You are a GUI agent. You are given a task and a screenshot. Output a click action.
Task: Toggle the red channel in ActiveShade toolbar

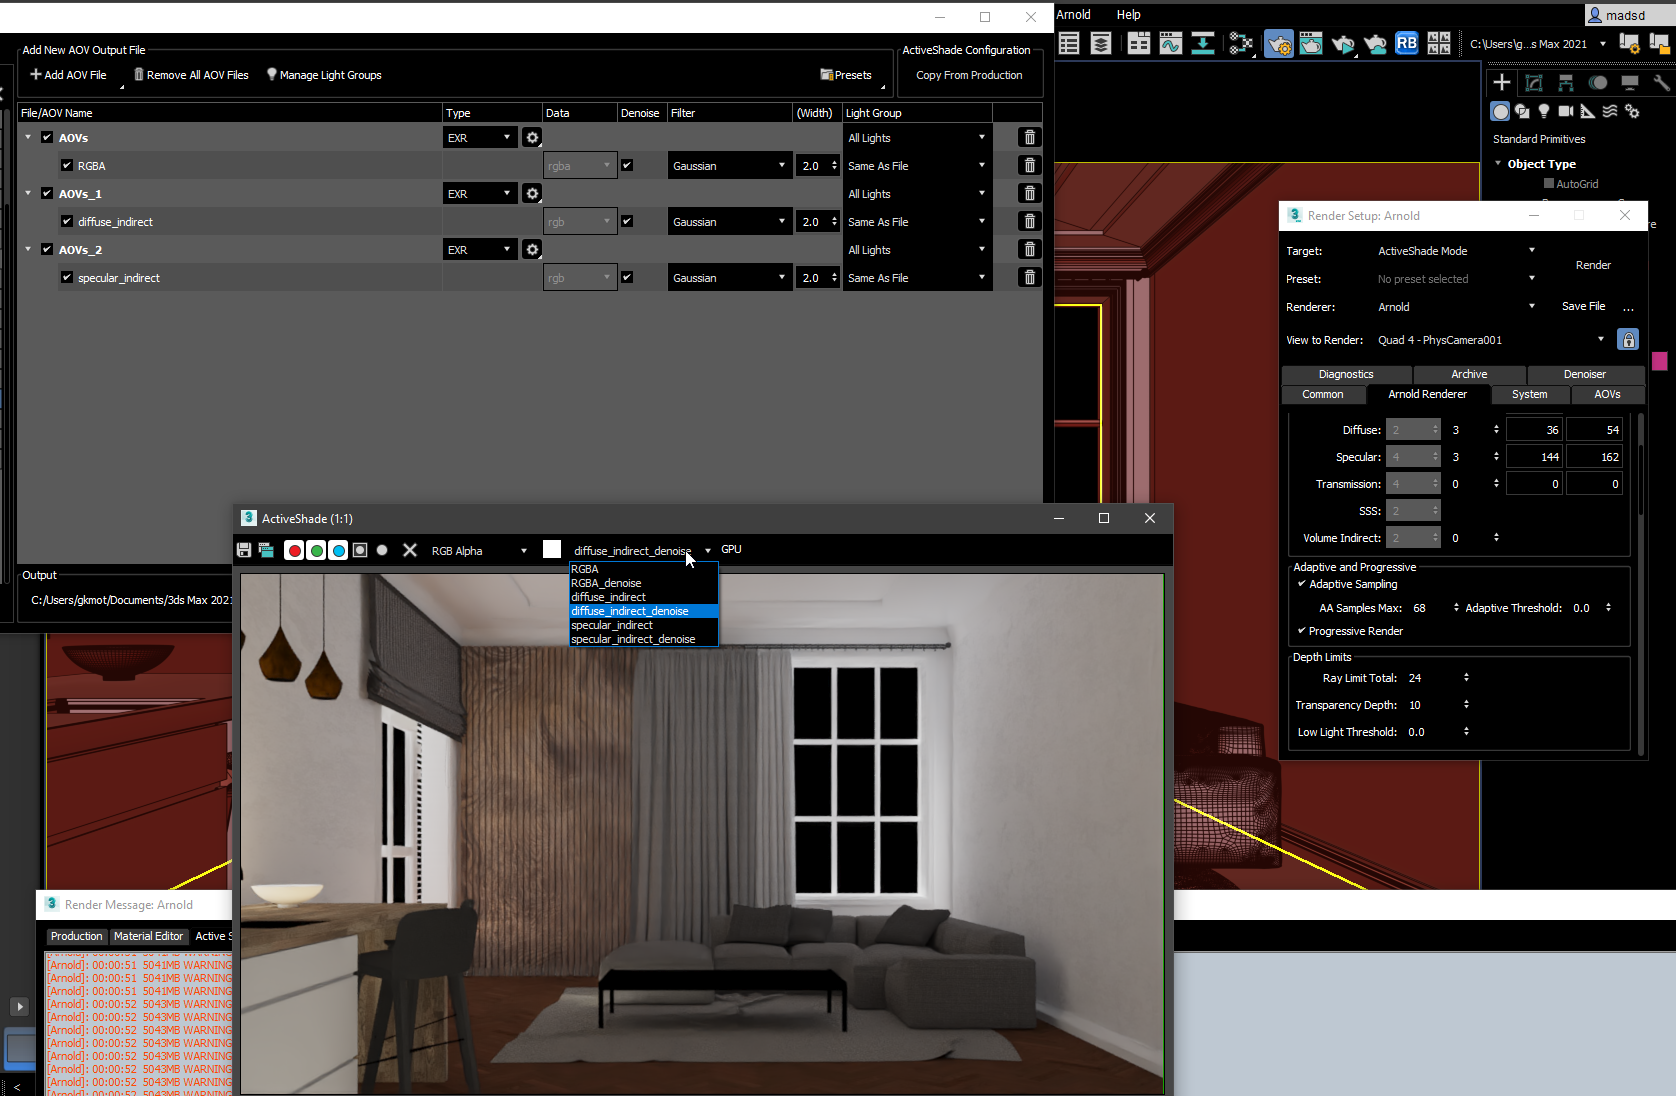[x=293, y=550]
